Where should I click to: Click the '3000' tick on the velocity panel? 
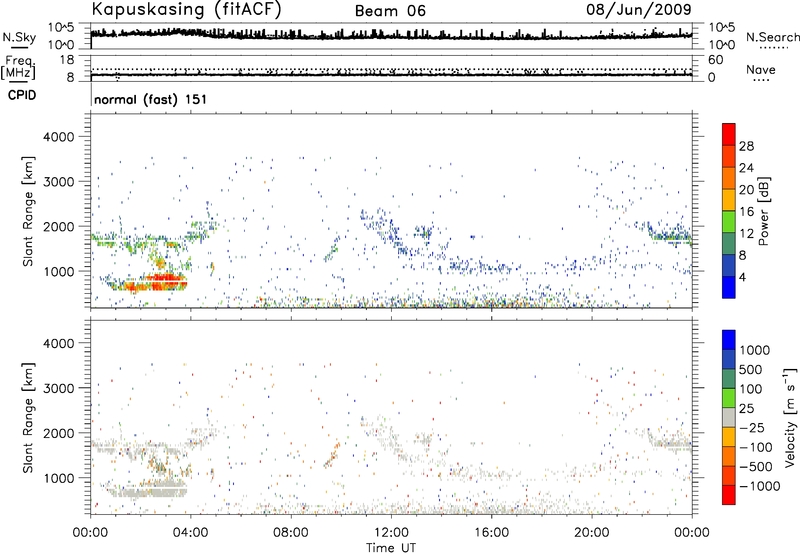58,388
